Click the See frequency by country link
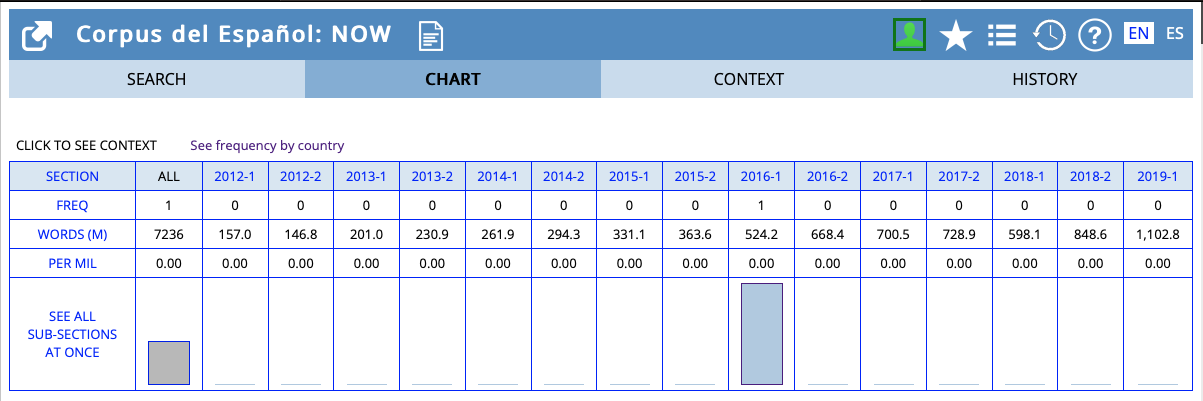Viewport: 1203px width, 401px height. pyautogui.click(x=267, y=145)
